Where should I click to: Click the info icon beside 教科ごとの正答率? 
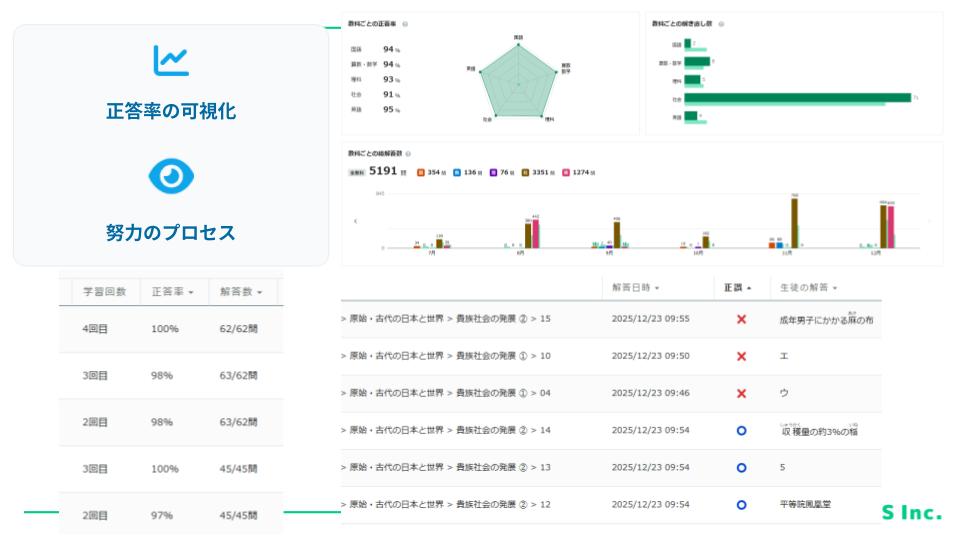(405, 23)
